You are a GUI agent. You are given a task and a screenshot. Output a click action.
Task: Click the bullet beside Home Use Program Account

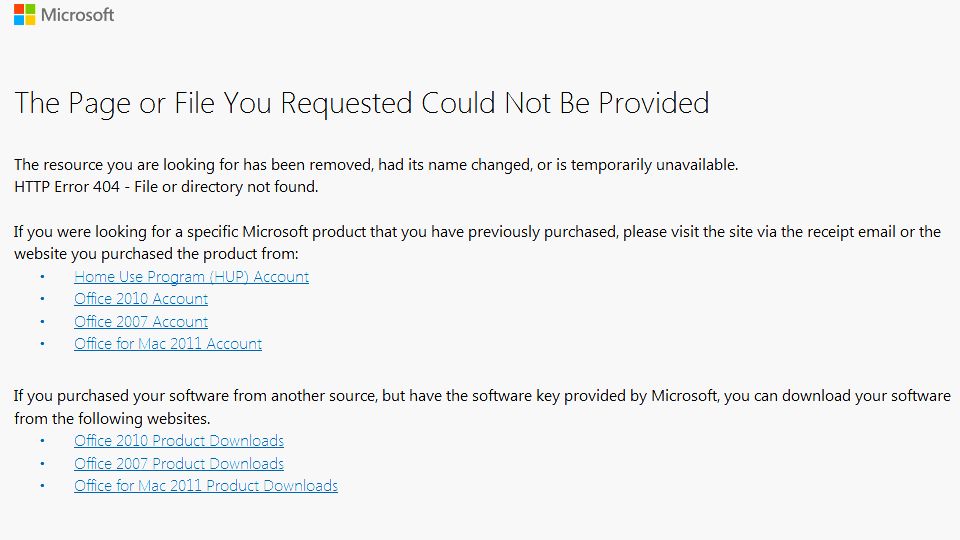[43, 277]
